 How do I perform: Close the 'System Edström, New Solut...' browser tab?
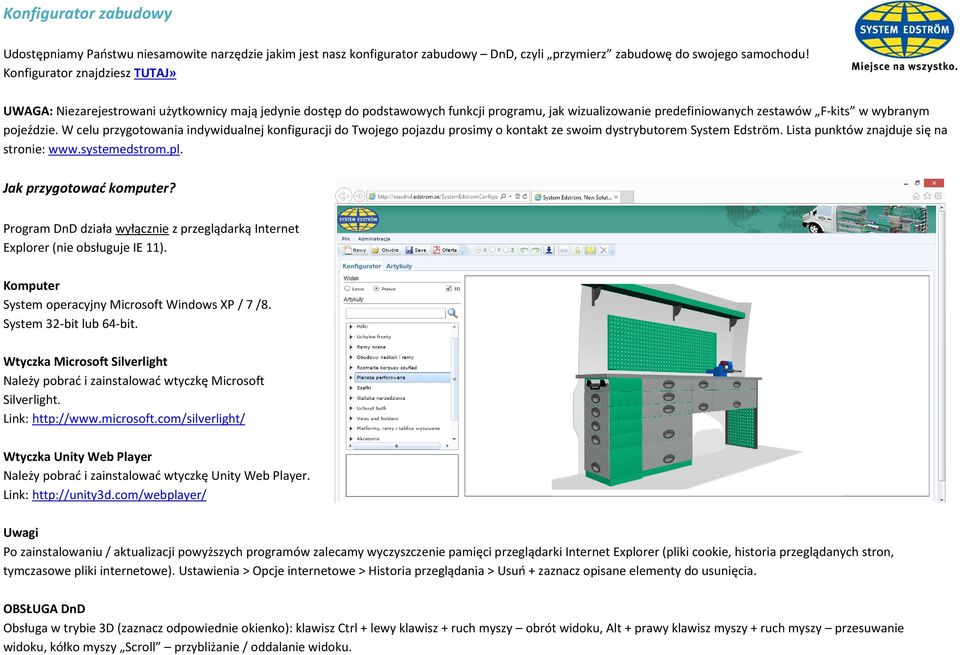(x=616, y=197)
